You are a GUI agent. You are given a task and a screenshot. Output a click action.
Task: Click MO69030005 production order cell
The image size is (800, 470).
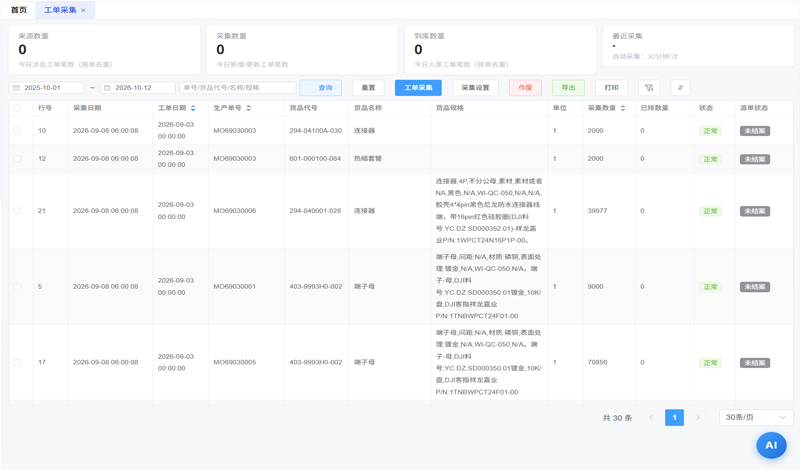[x=235, y=362]
